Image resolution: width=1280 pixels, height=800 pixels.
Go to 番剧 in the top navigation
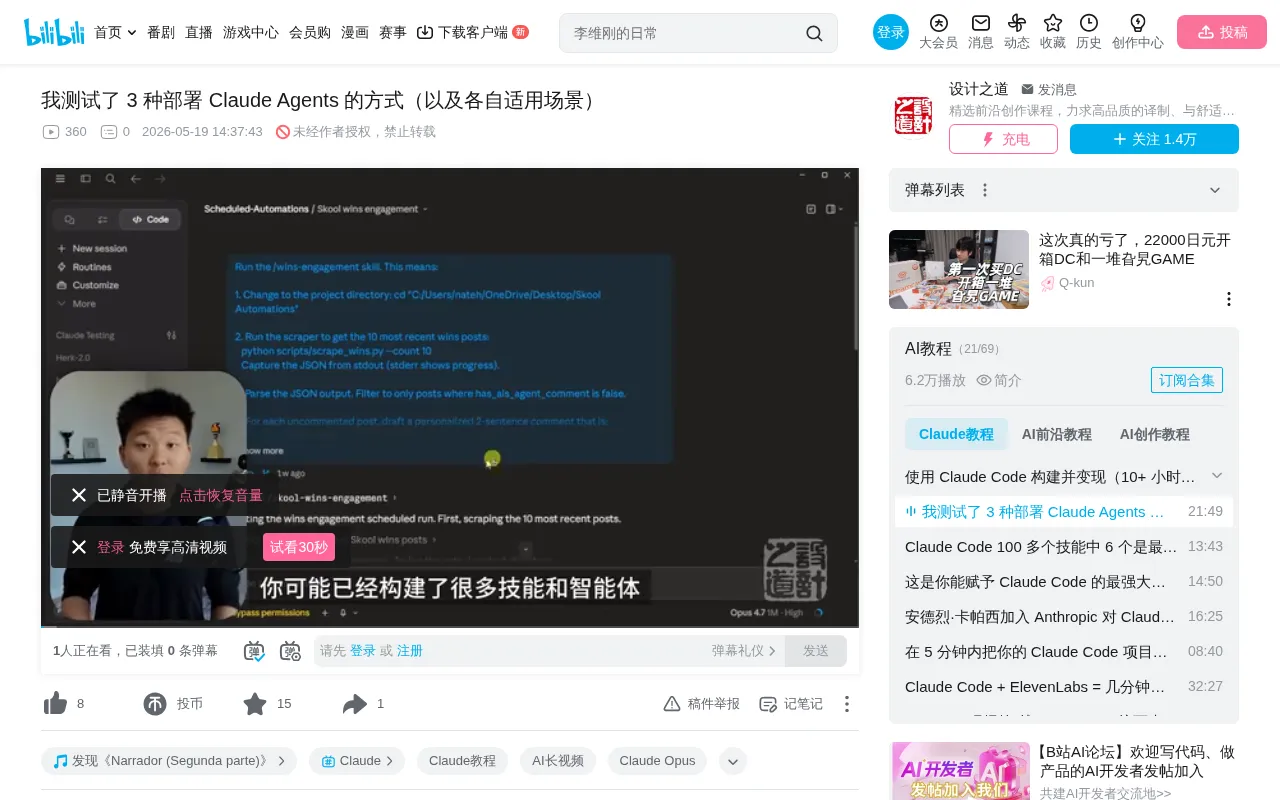[161, 32]
